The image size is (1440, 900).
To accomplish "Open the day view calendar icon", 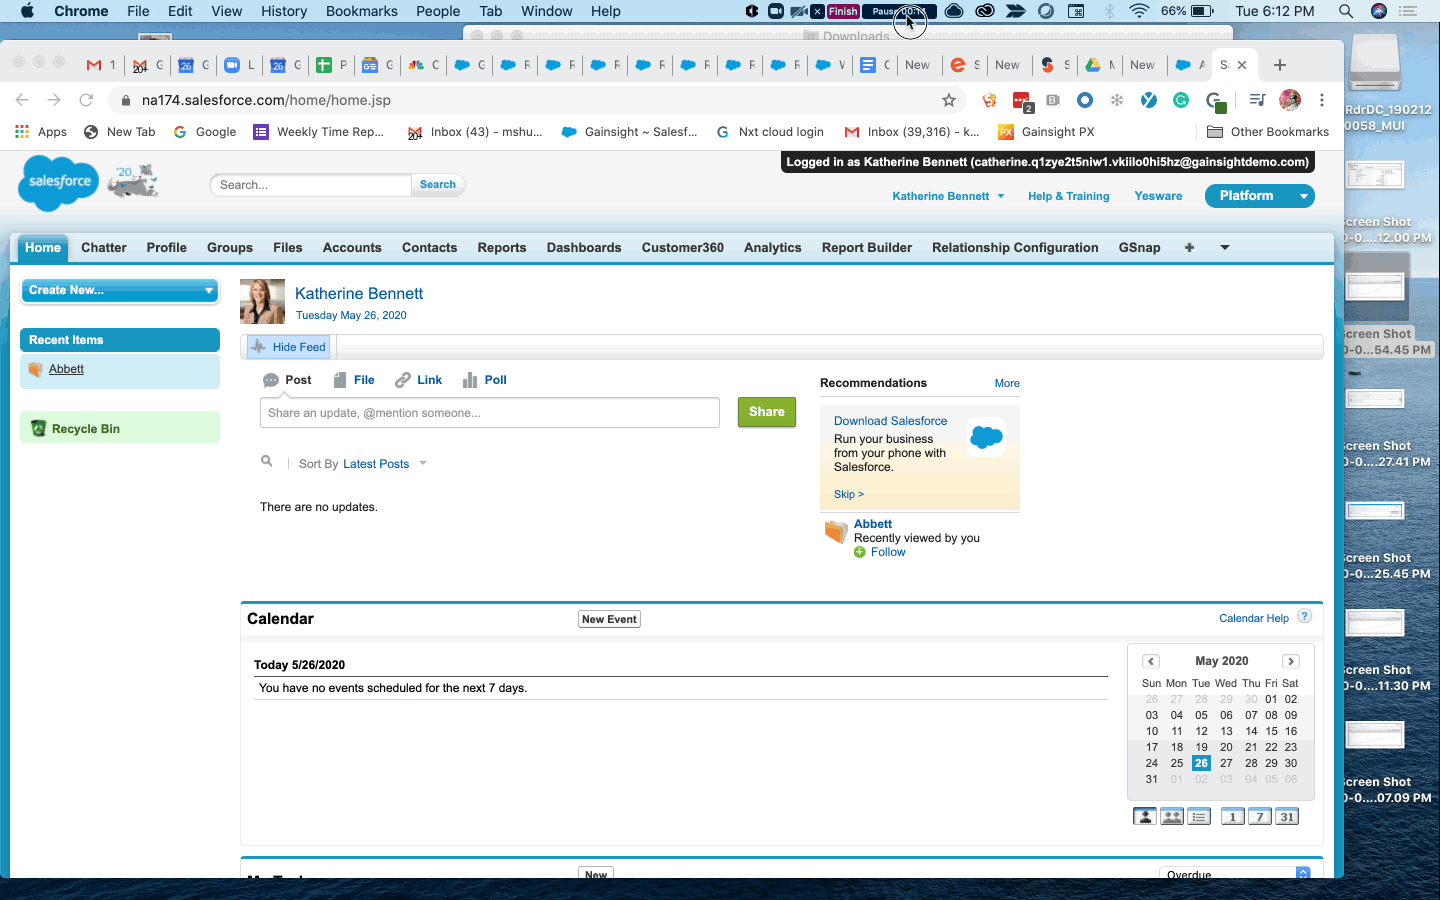I will [1233, 817].
